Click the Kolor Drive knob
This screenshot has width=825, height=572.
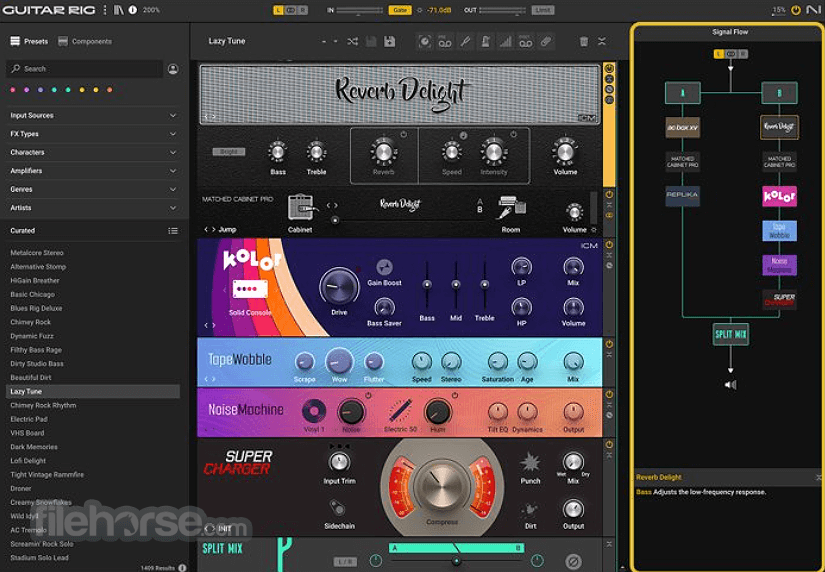[x=339, y=286]
